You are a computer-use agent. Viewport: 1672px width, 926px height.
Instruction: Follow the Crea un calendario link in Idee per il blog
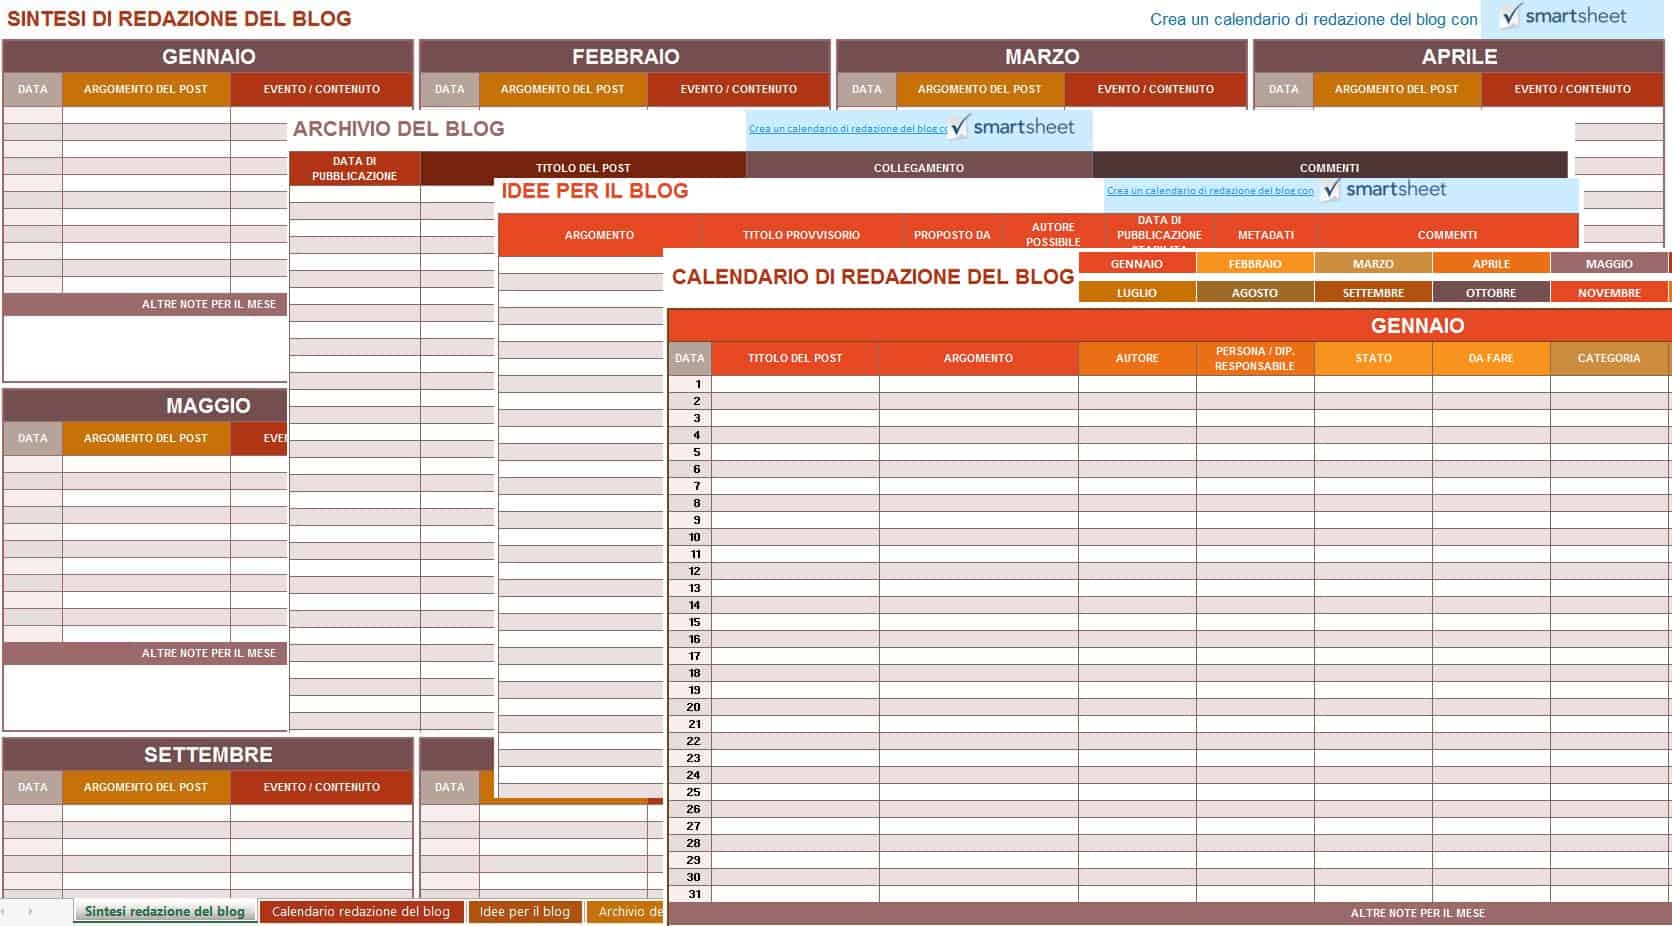(x=1210, y=190)
